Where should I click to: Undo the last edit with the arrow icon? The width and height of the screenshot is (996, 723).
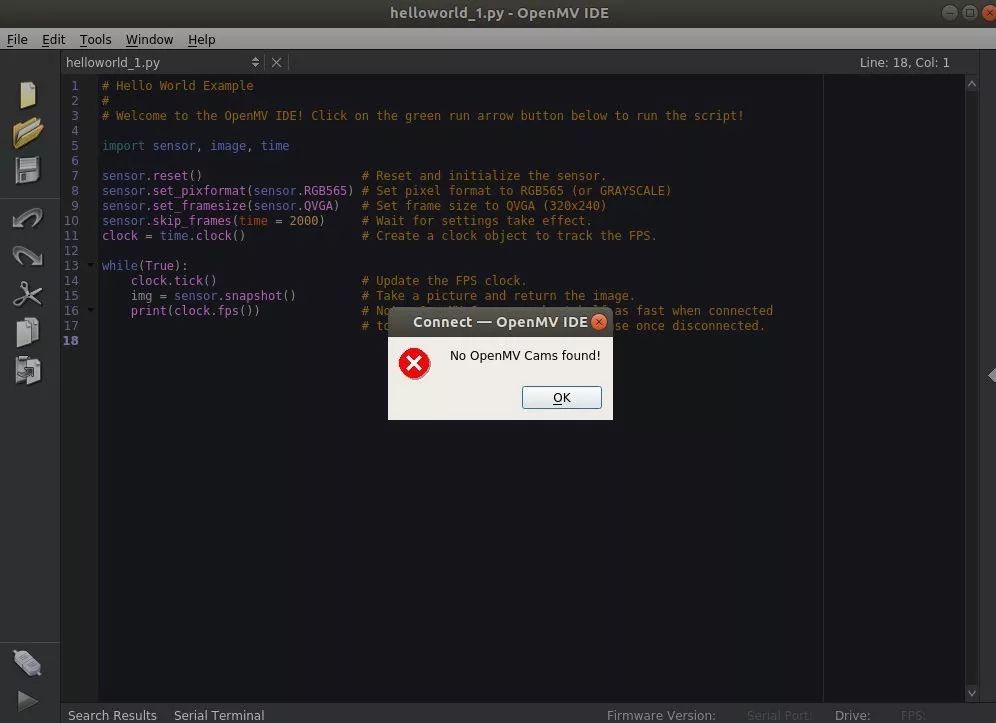[x=28, y=219]
